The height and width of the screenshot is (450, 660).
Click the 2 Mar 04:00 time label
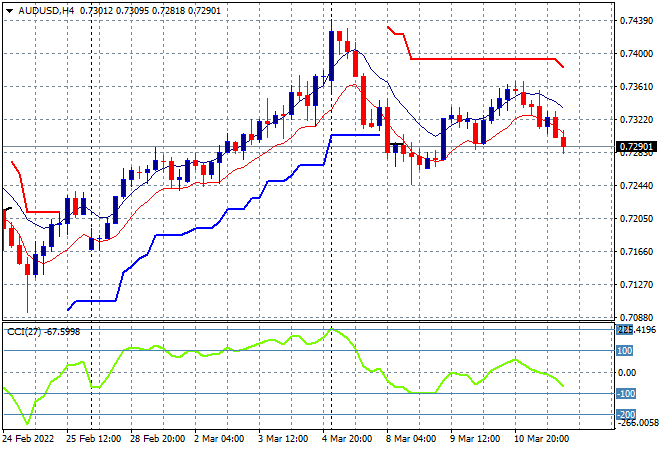[219, 439]
